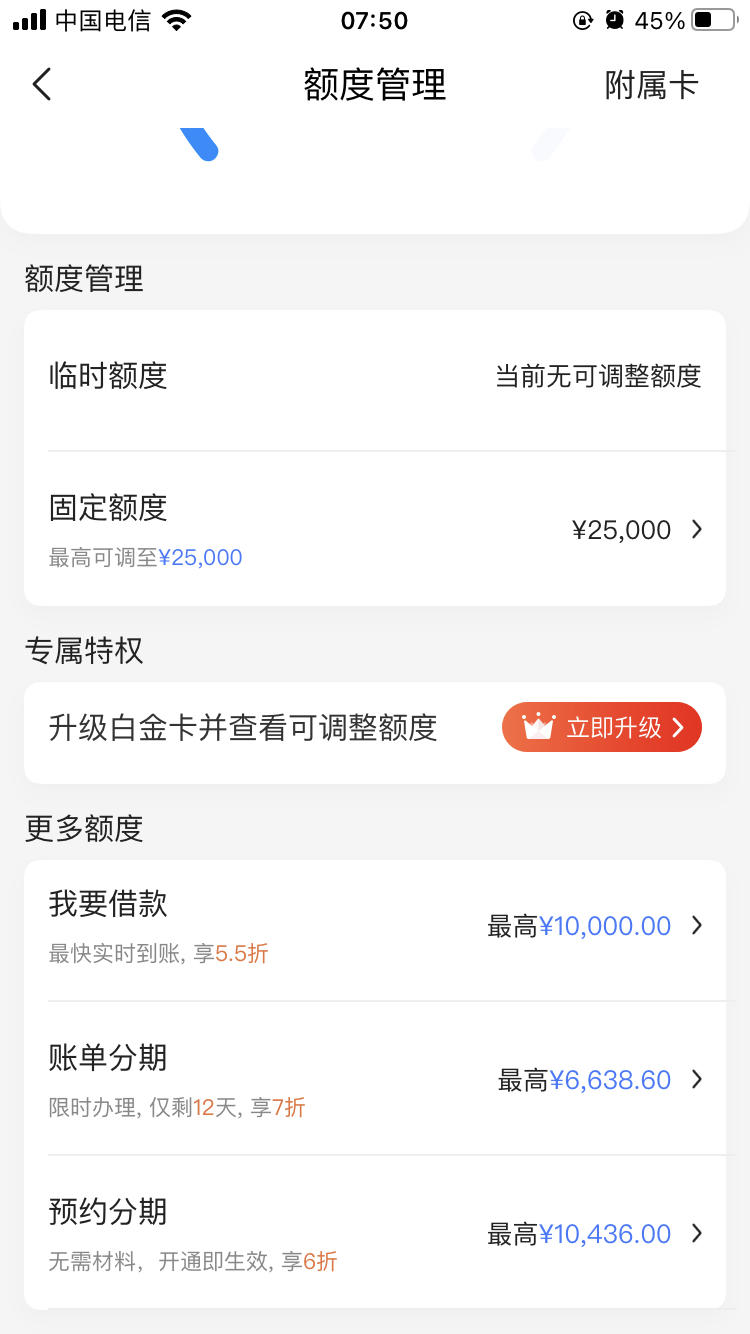Expand the 固定额度 chevron arrow
The height and width of the screenshot is (1334, 750).
pyautogui.click(x=697, y=529)
